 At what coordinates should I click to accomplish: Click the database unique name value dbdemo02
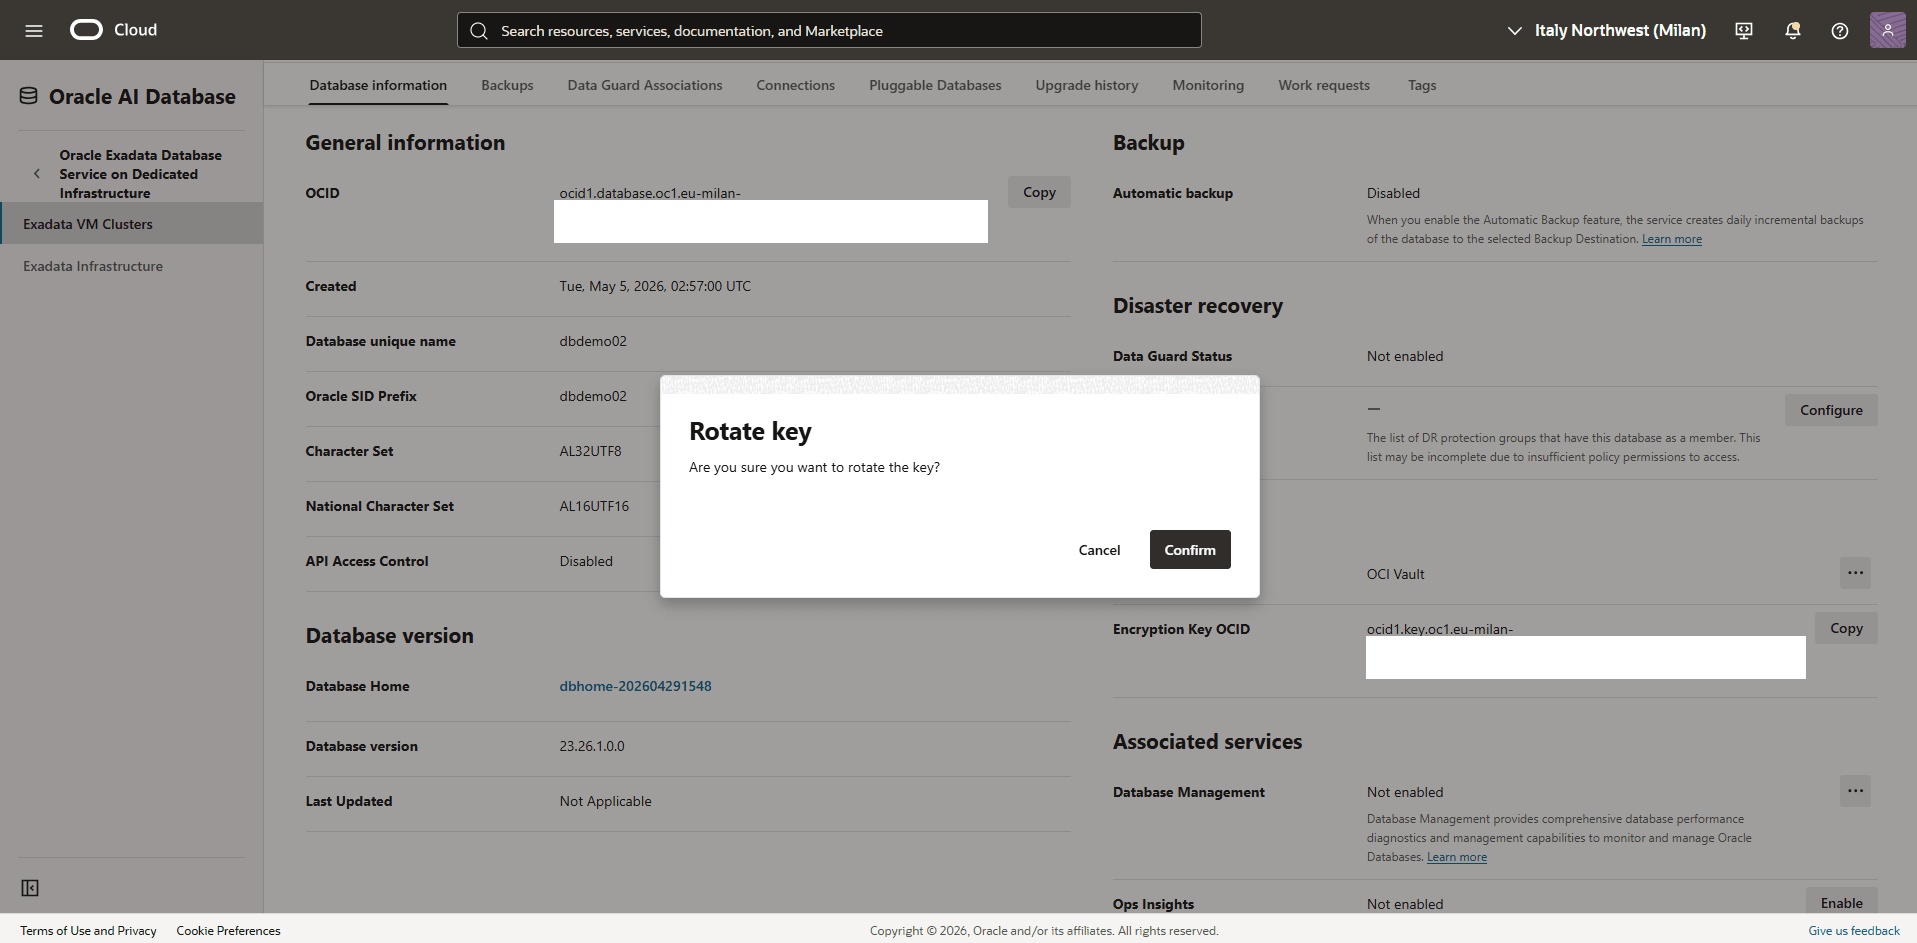tap(593, 341)
